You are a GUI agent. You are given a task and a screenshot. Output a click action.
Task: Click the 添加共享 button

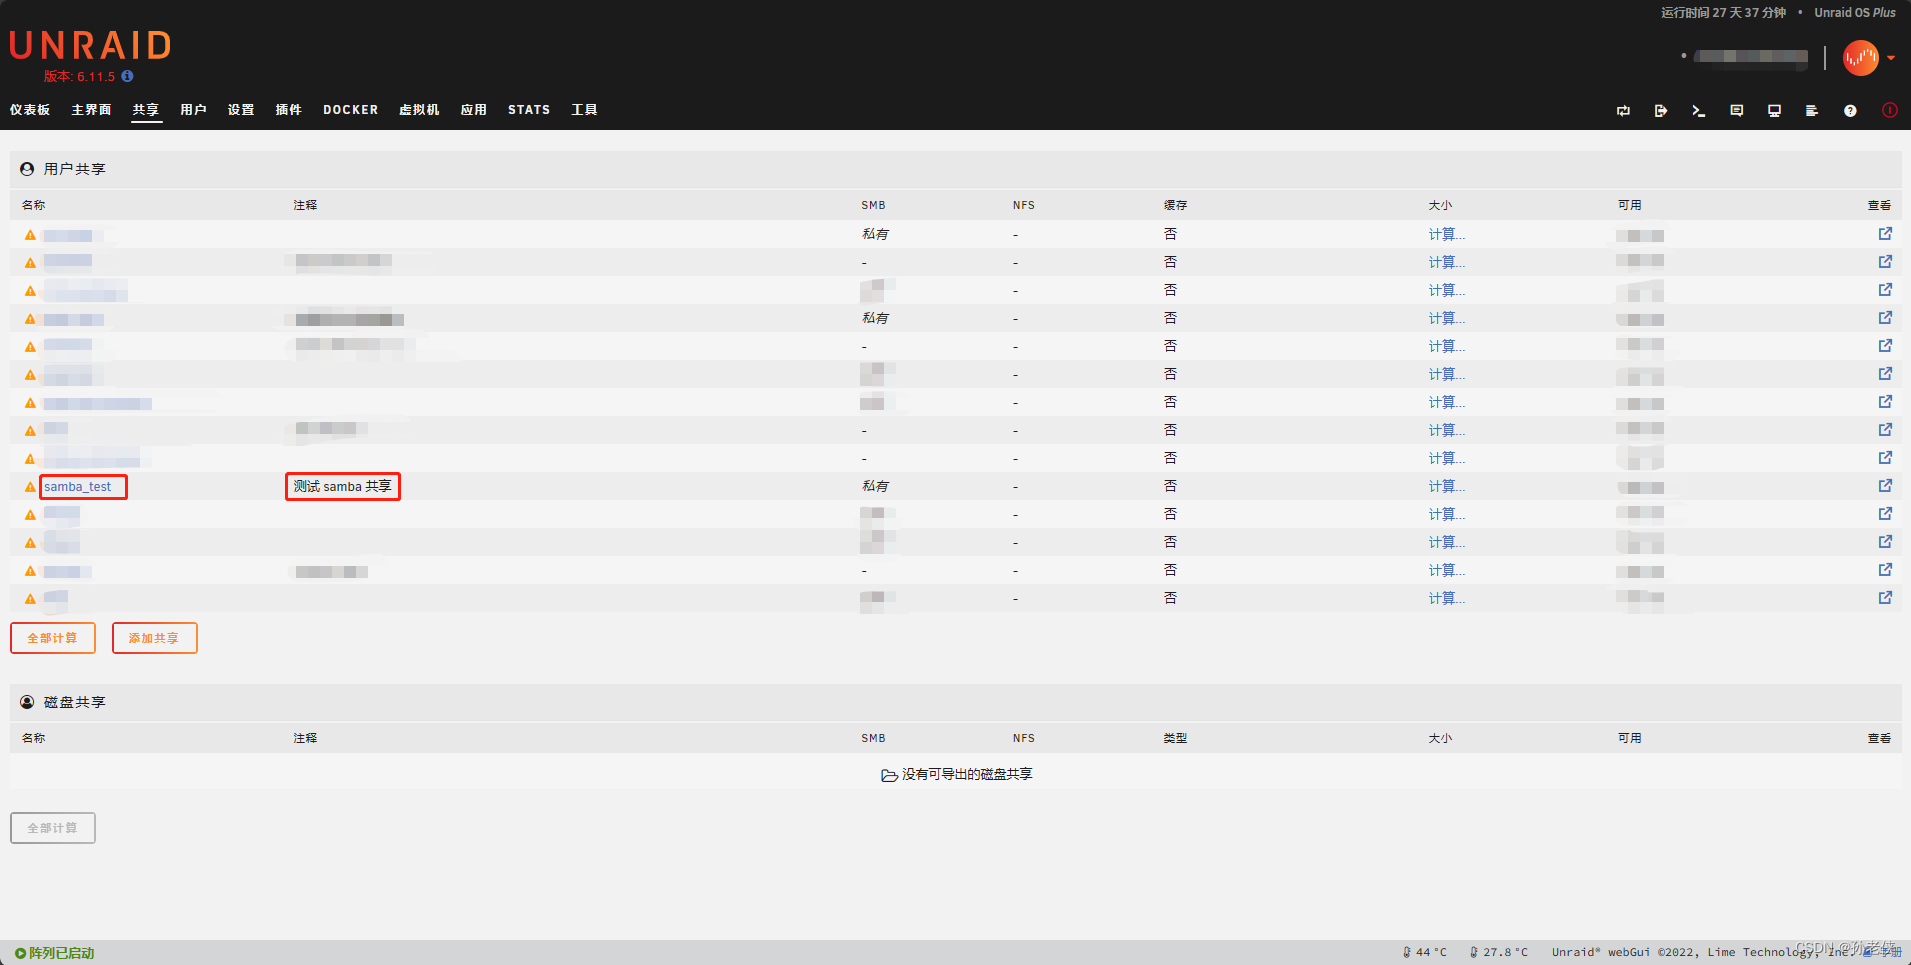[154, 638]
